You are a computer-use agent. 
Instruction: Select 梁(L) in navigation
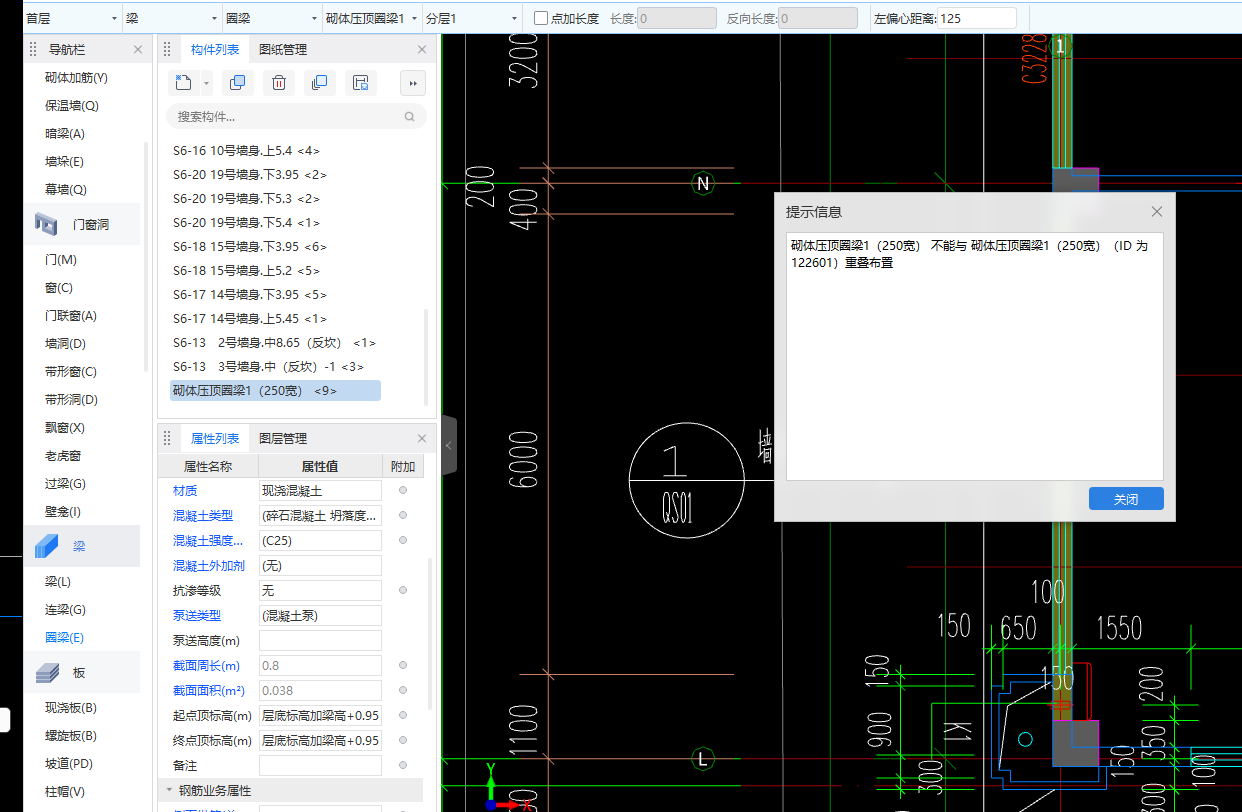(58, 581)
